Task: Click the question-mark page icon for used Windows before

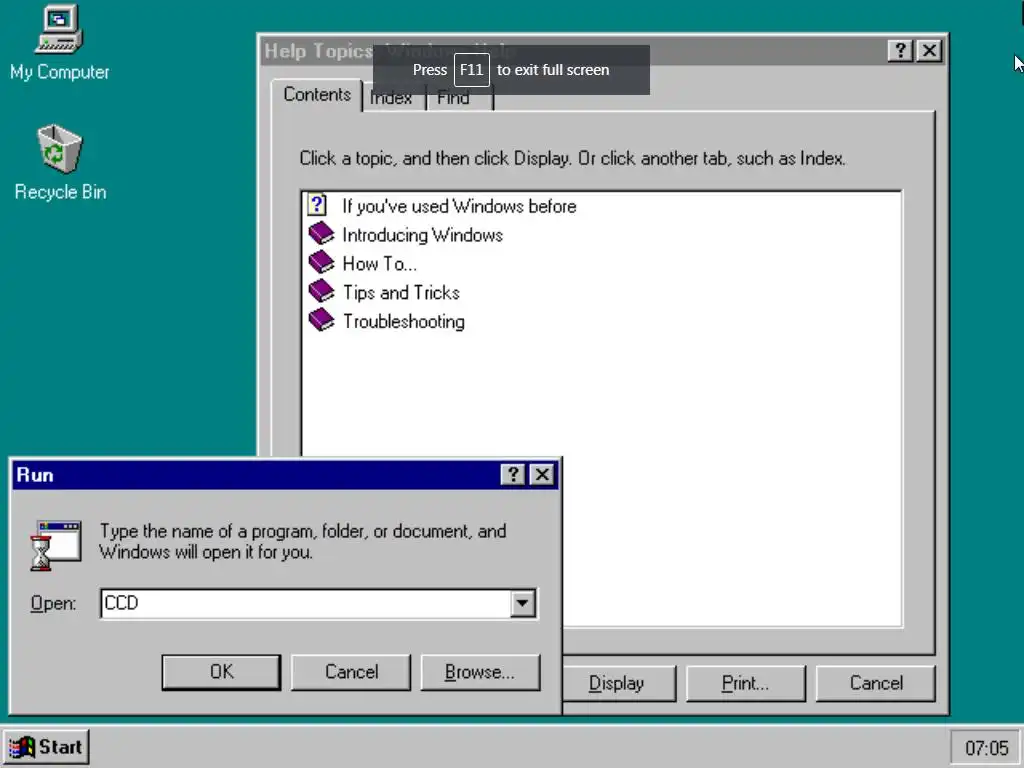Action: (317, 205)
